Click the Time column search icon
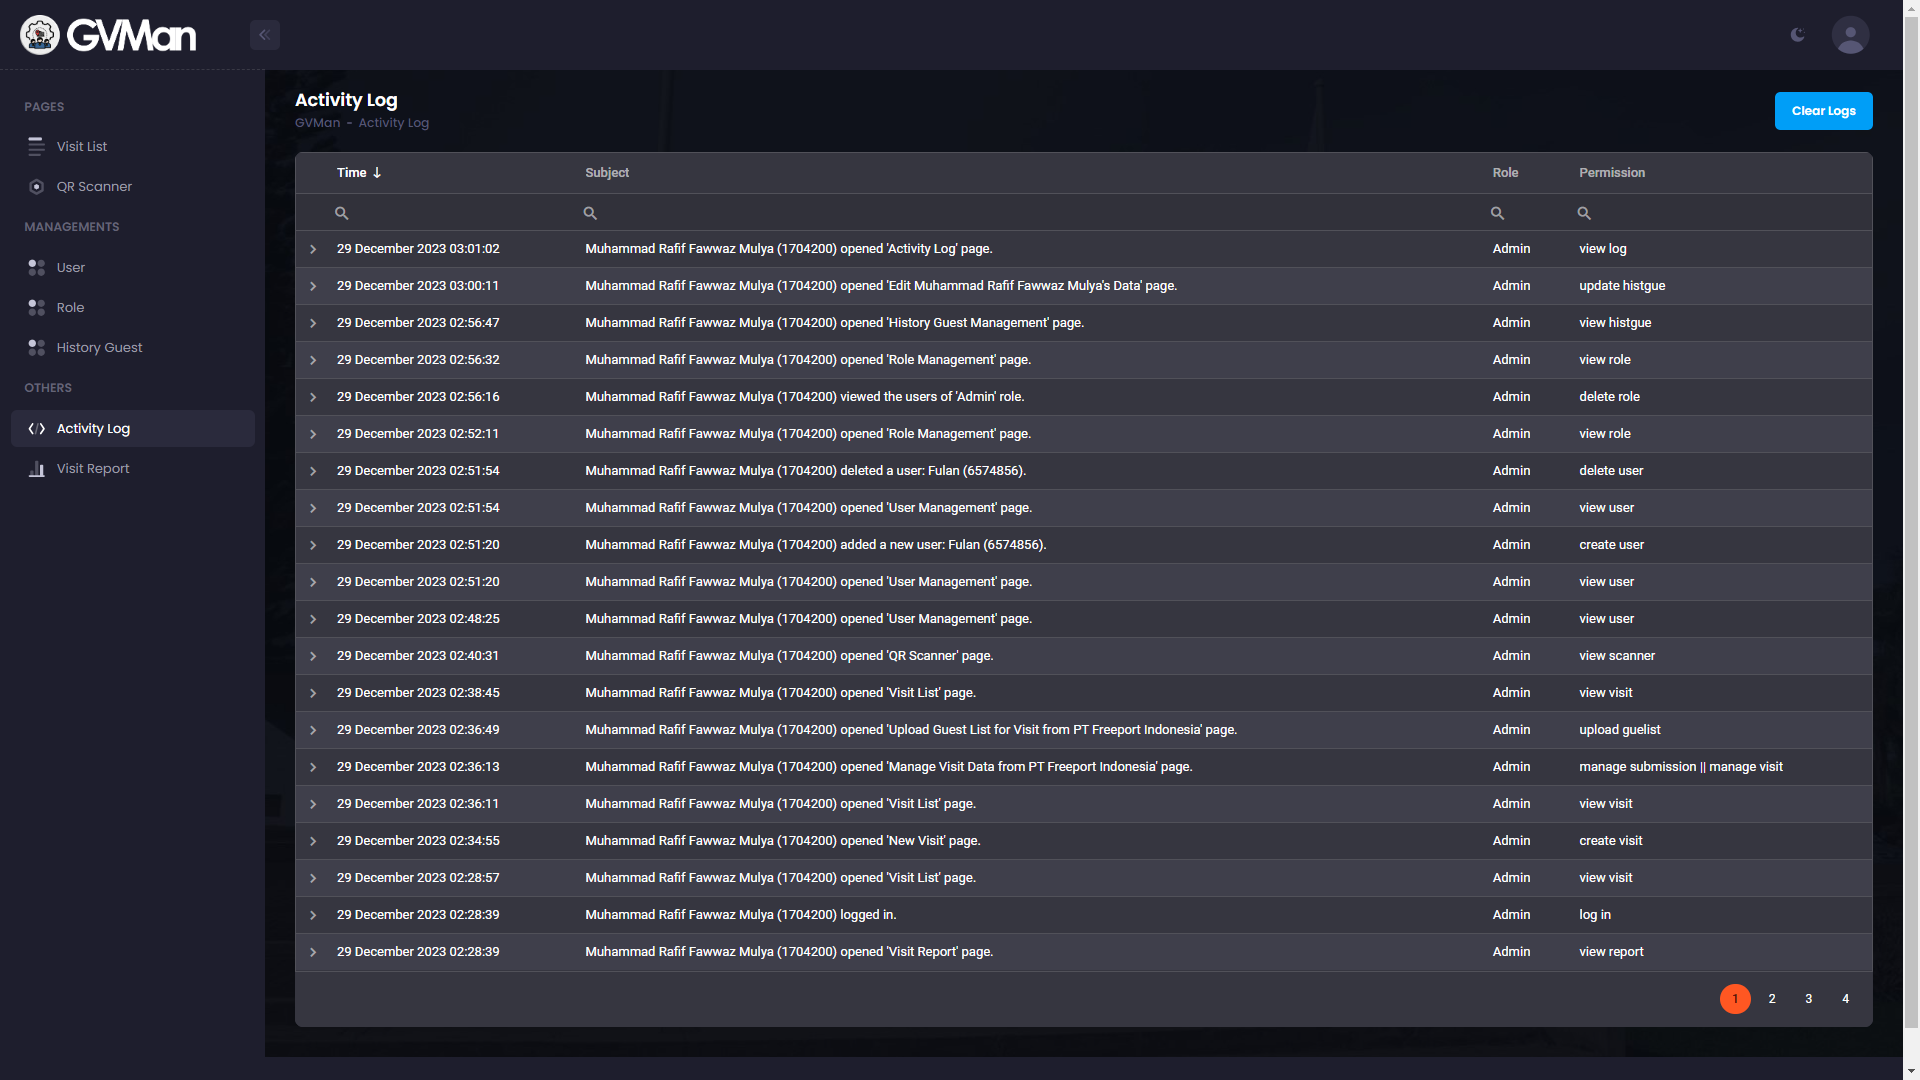 click(341, 213)
